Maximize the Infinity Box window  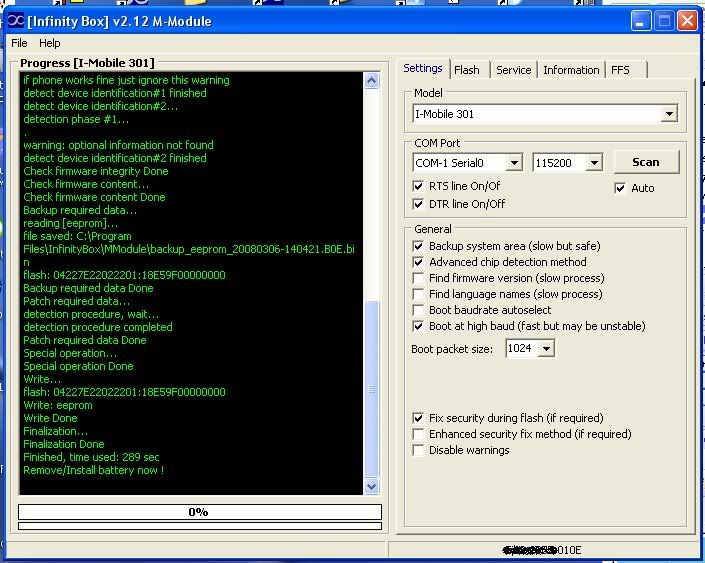tap(664, 21)
